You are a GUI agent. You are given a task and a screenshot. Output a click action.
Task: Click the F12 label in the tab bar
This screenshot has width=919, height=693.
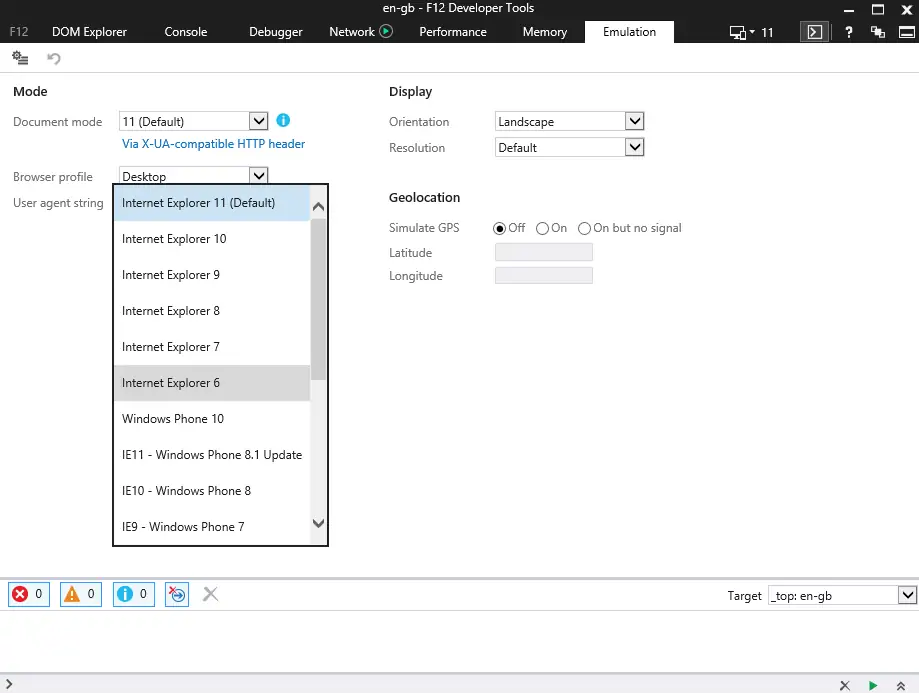click(x=19, y=32)
